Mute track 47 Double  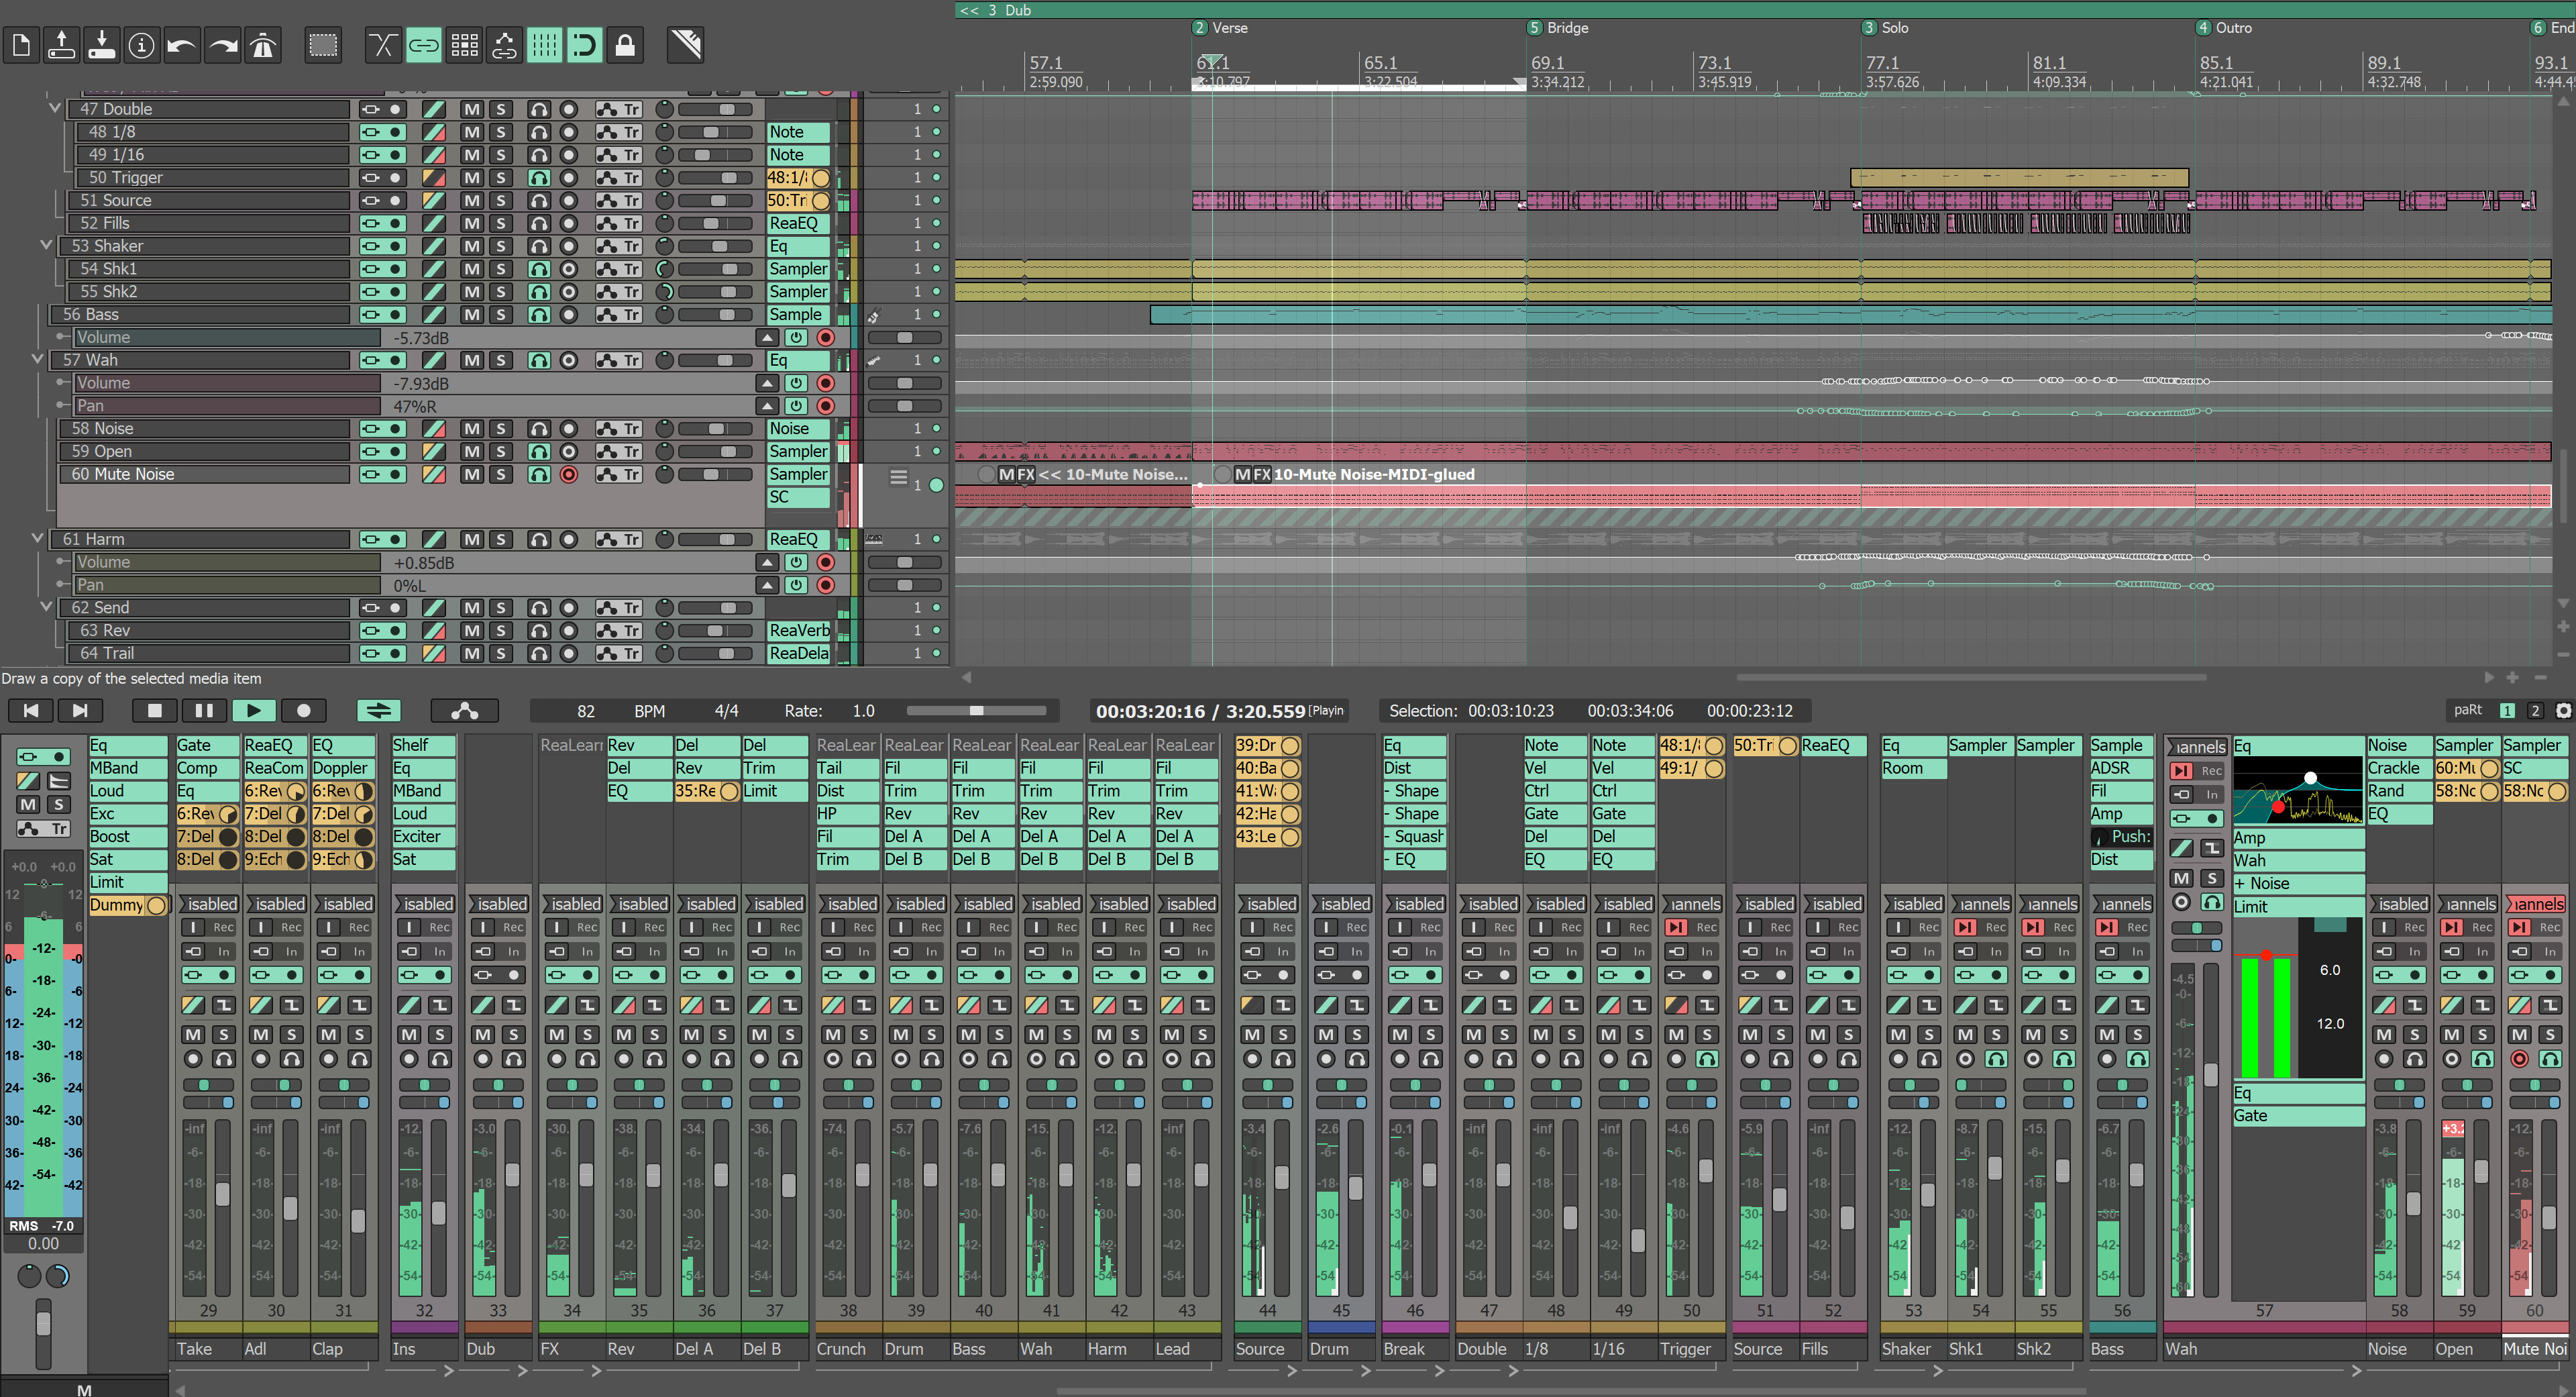471,109
